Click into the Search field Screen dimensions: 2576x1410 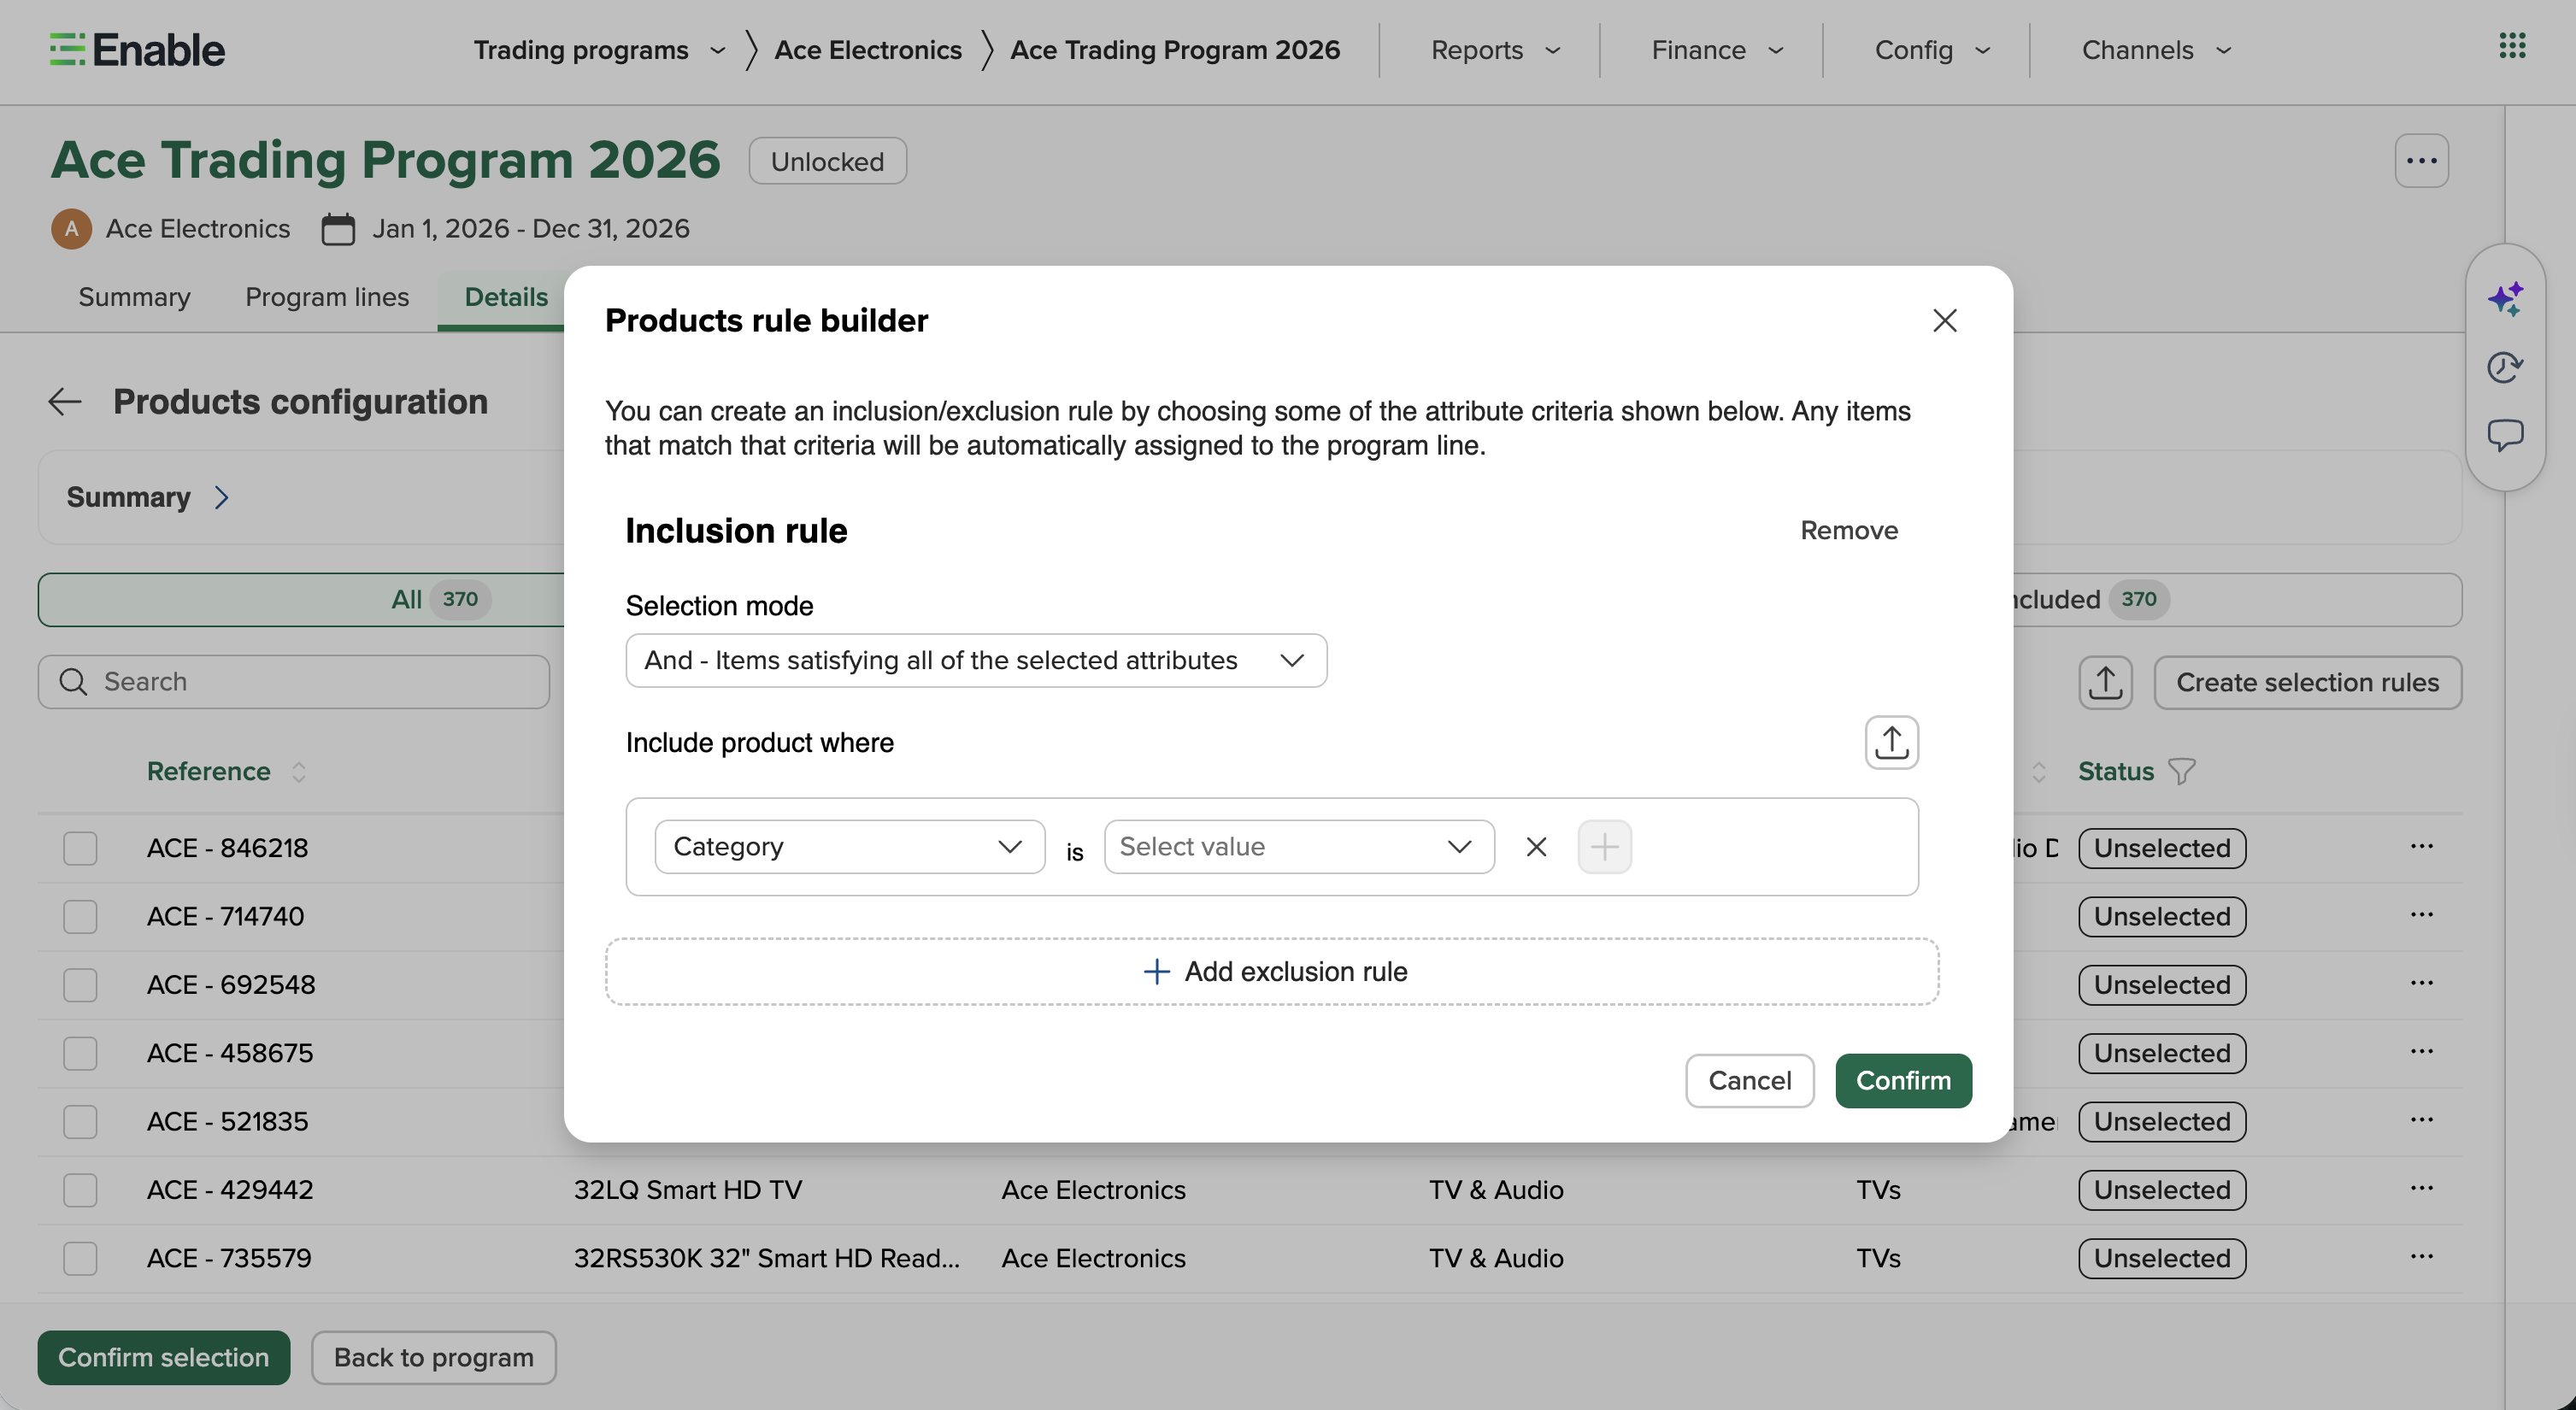point(294,682)
